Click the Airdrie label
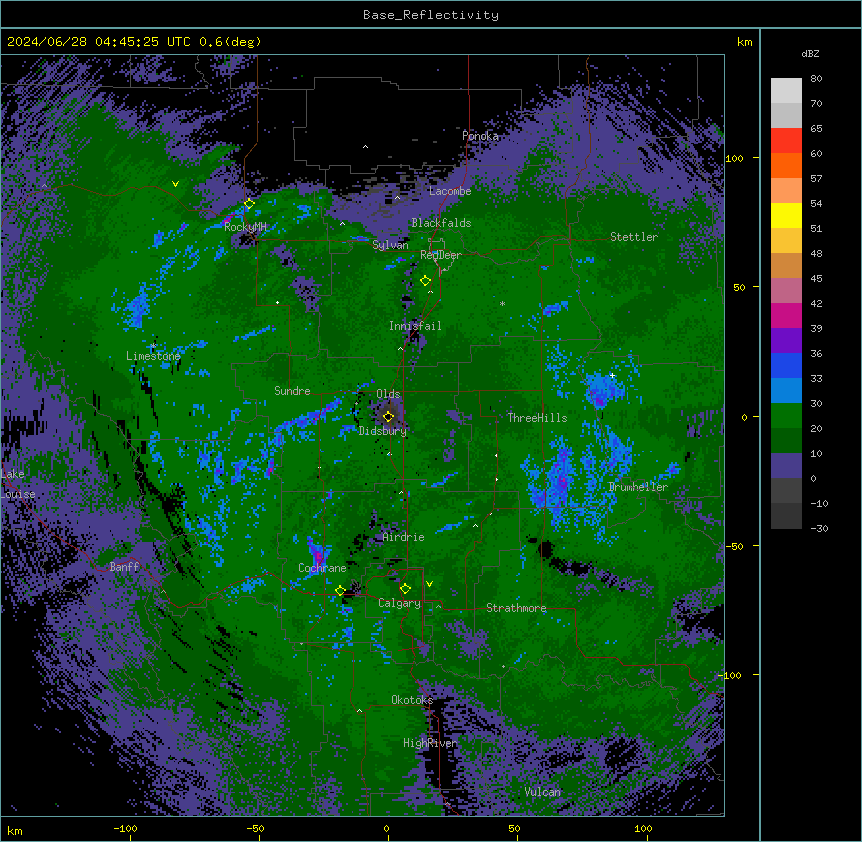 (x=403, y=537)
